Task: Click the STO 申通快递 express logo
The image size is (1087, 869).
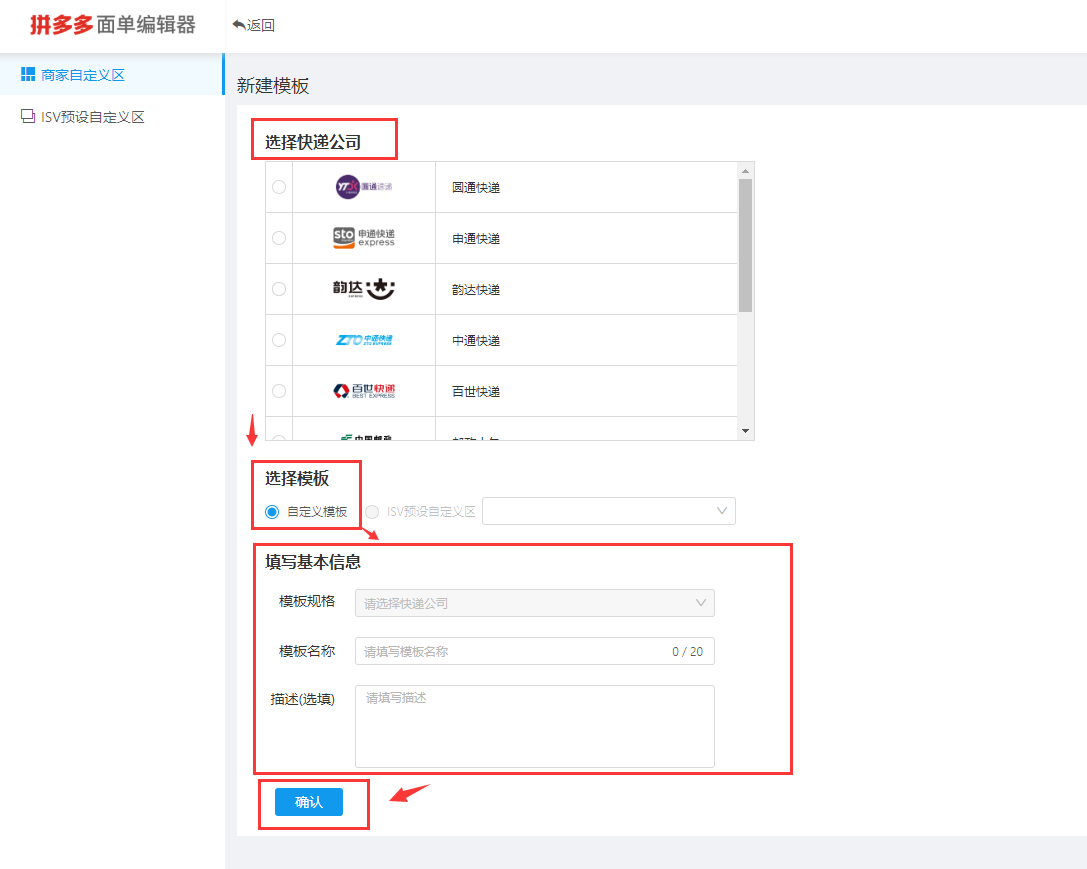Action: pos(364,238)
